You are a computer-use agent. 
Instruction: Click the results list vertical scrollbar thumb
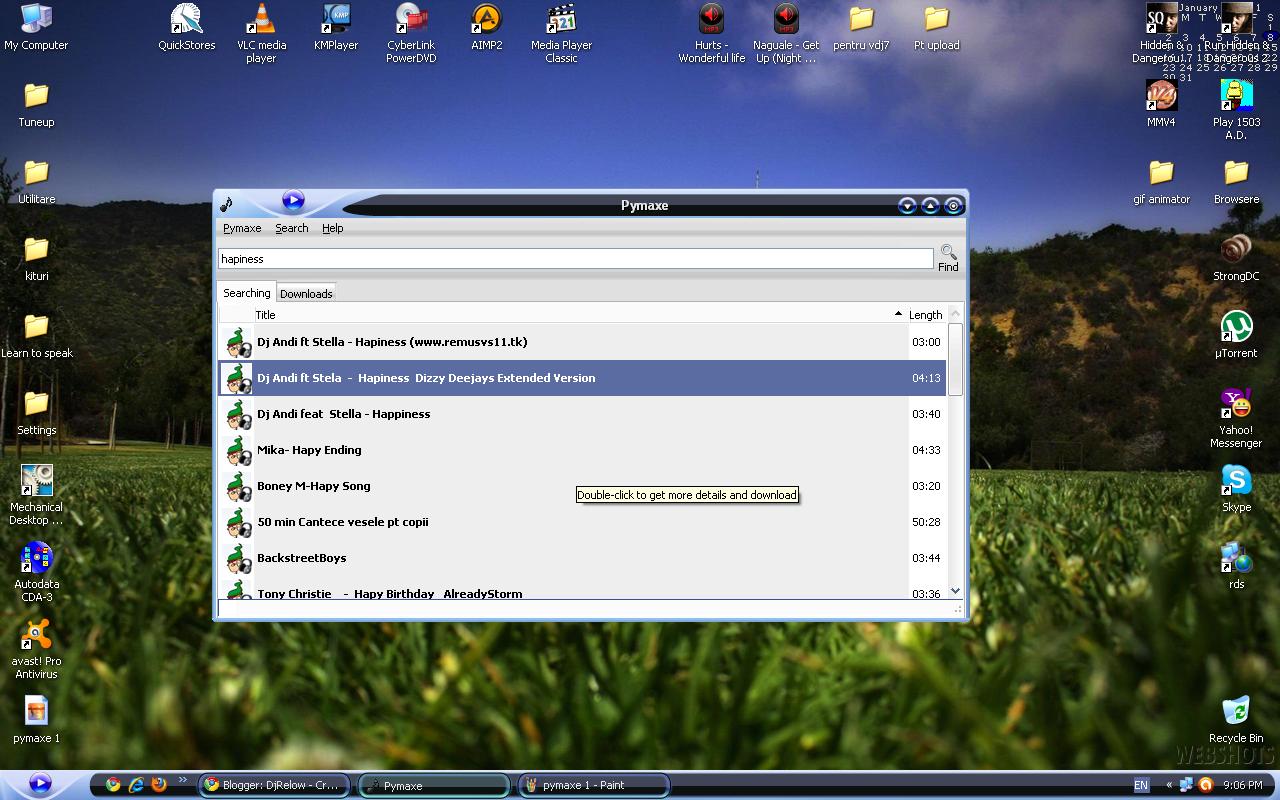click(955, 359)
